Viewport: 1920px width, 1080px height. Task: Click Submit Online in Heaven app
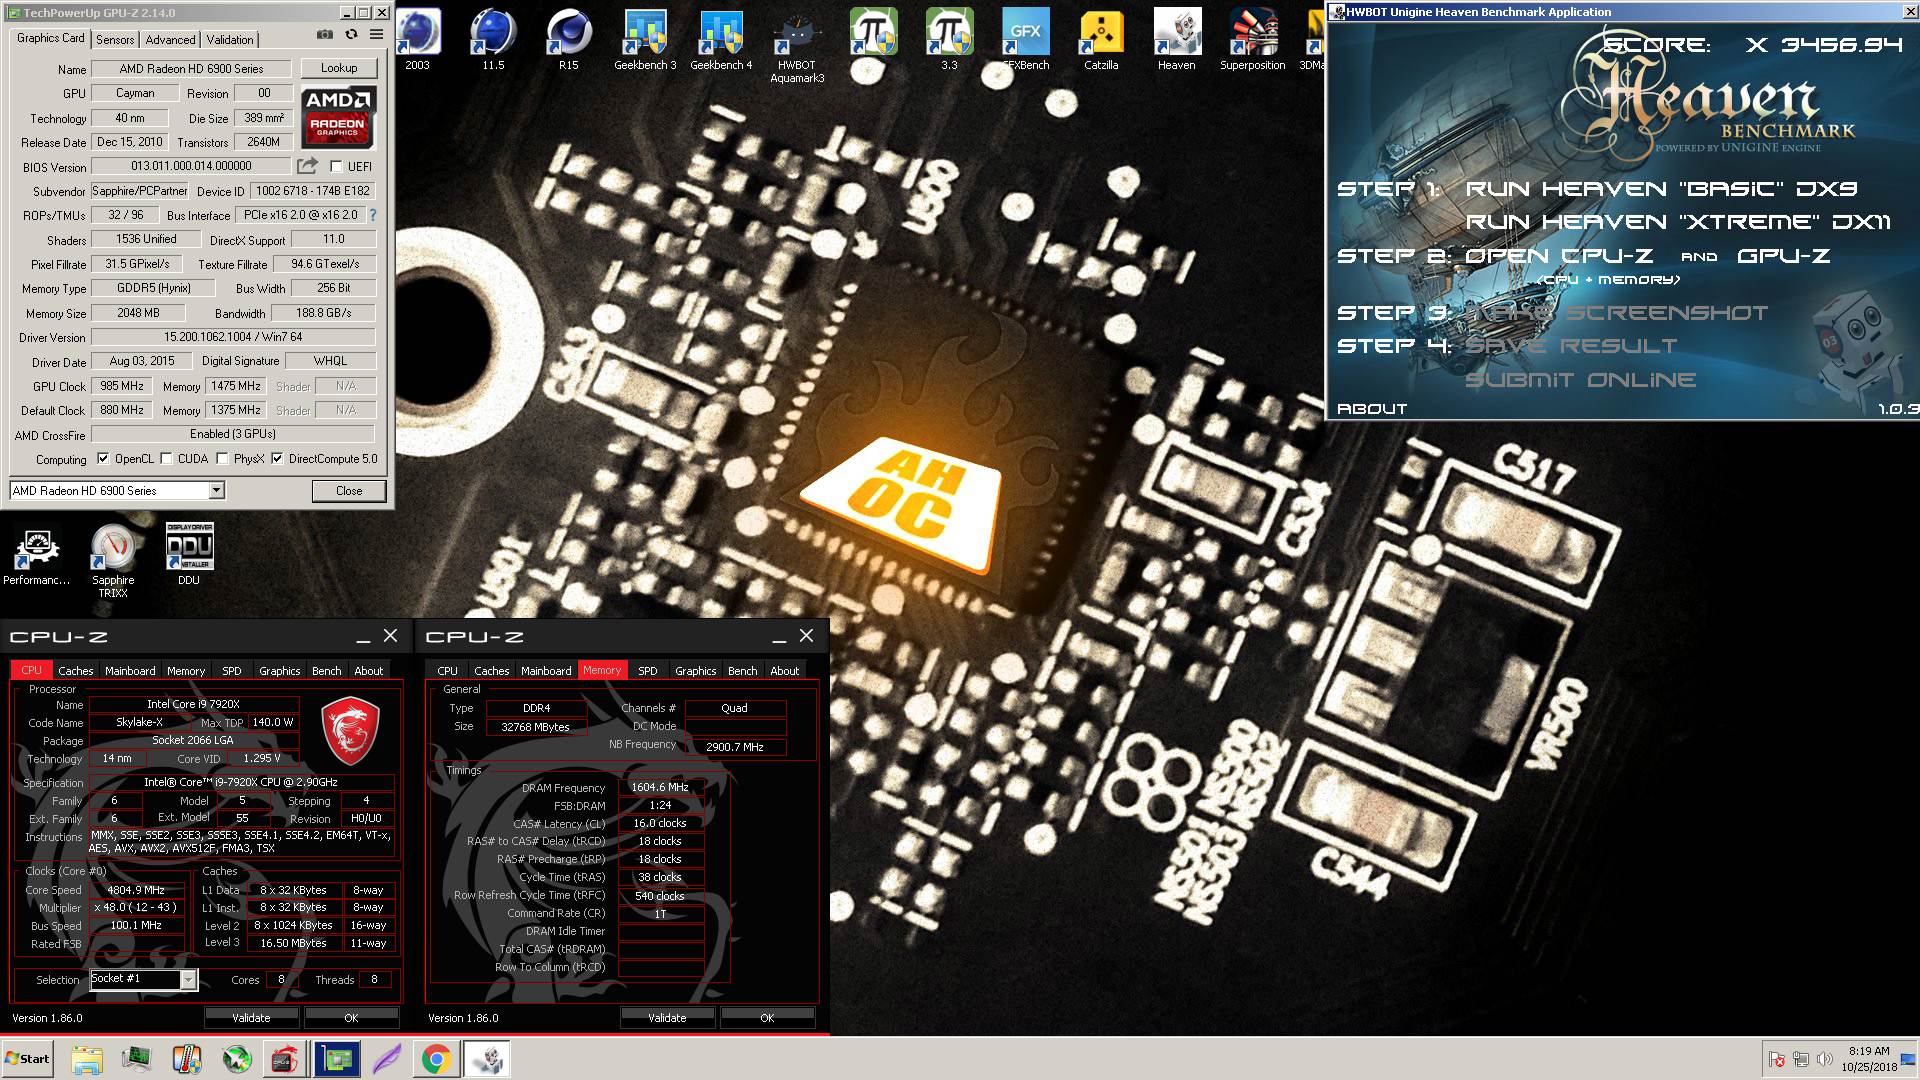point(1580,380)
